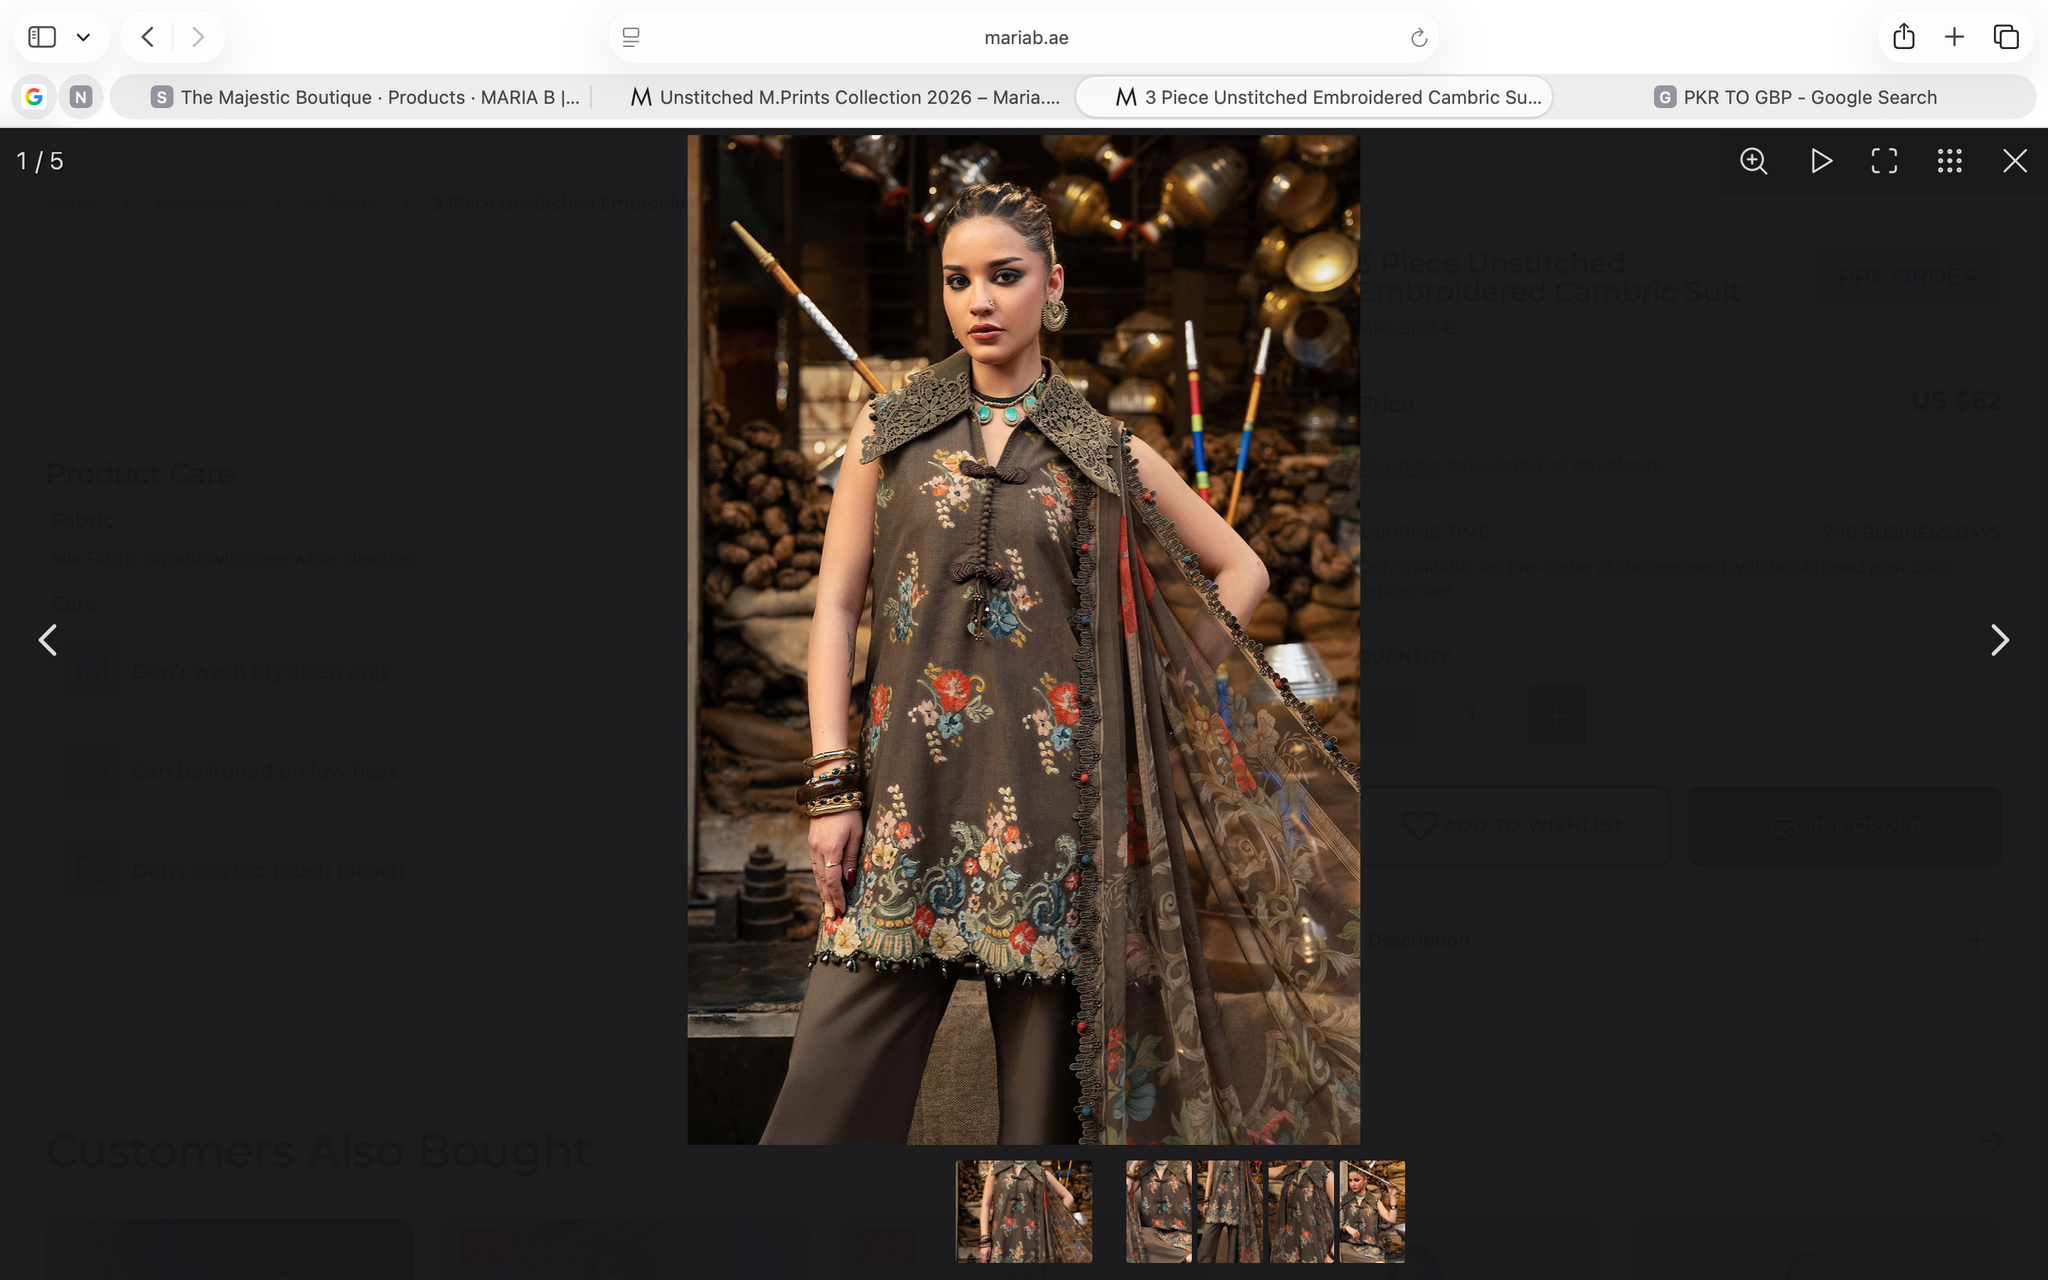Start the lightbox slideshow playback
The height and width of the screenshot is (1280, 2048).
point(1820,161)
